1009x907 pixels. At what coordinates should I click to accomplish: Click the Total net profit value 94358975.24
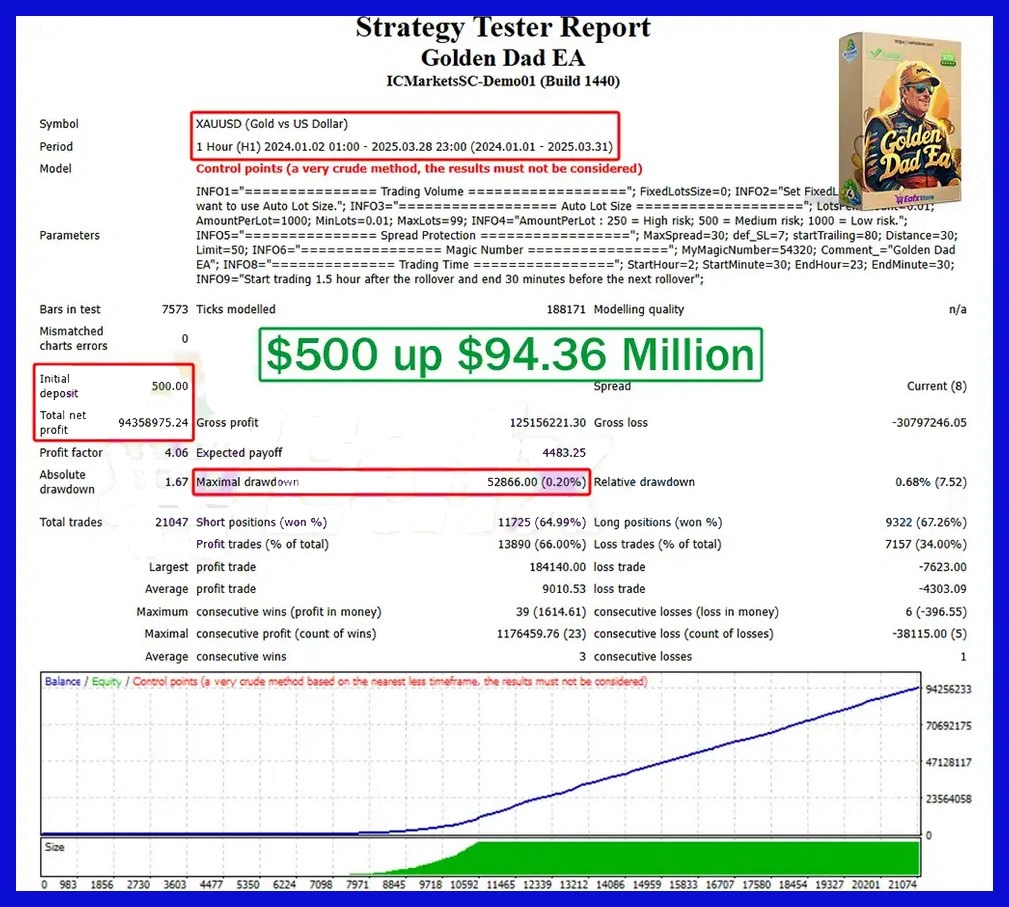click(153, 422)
